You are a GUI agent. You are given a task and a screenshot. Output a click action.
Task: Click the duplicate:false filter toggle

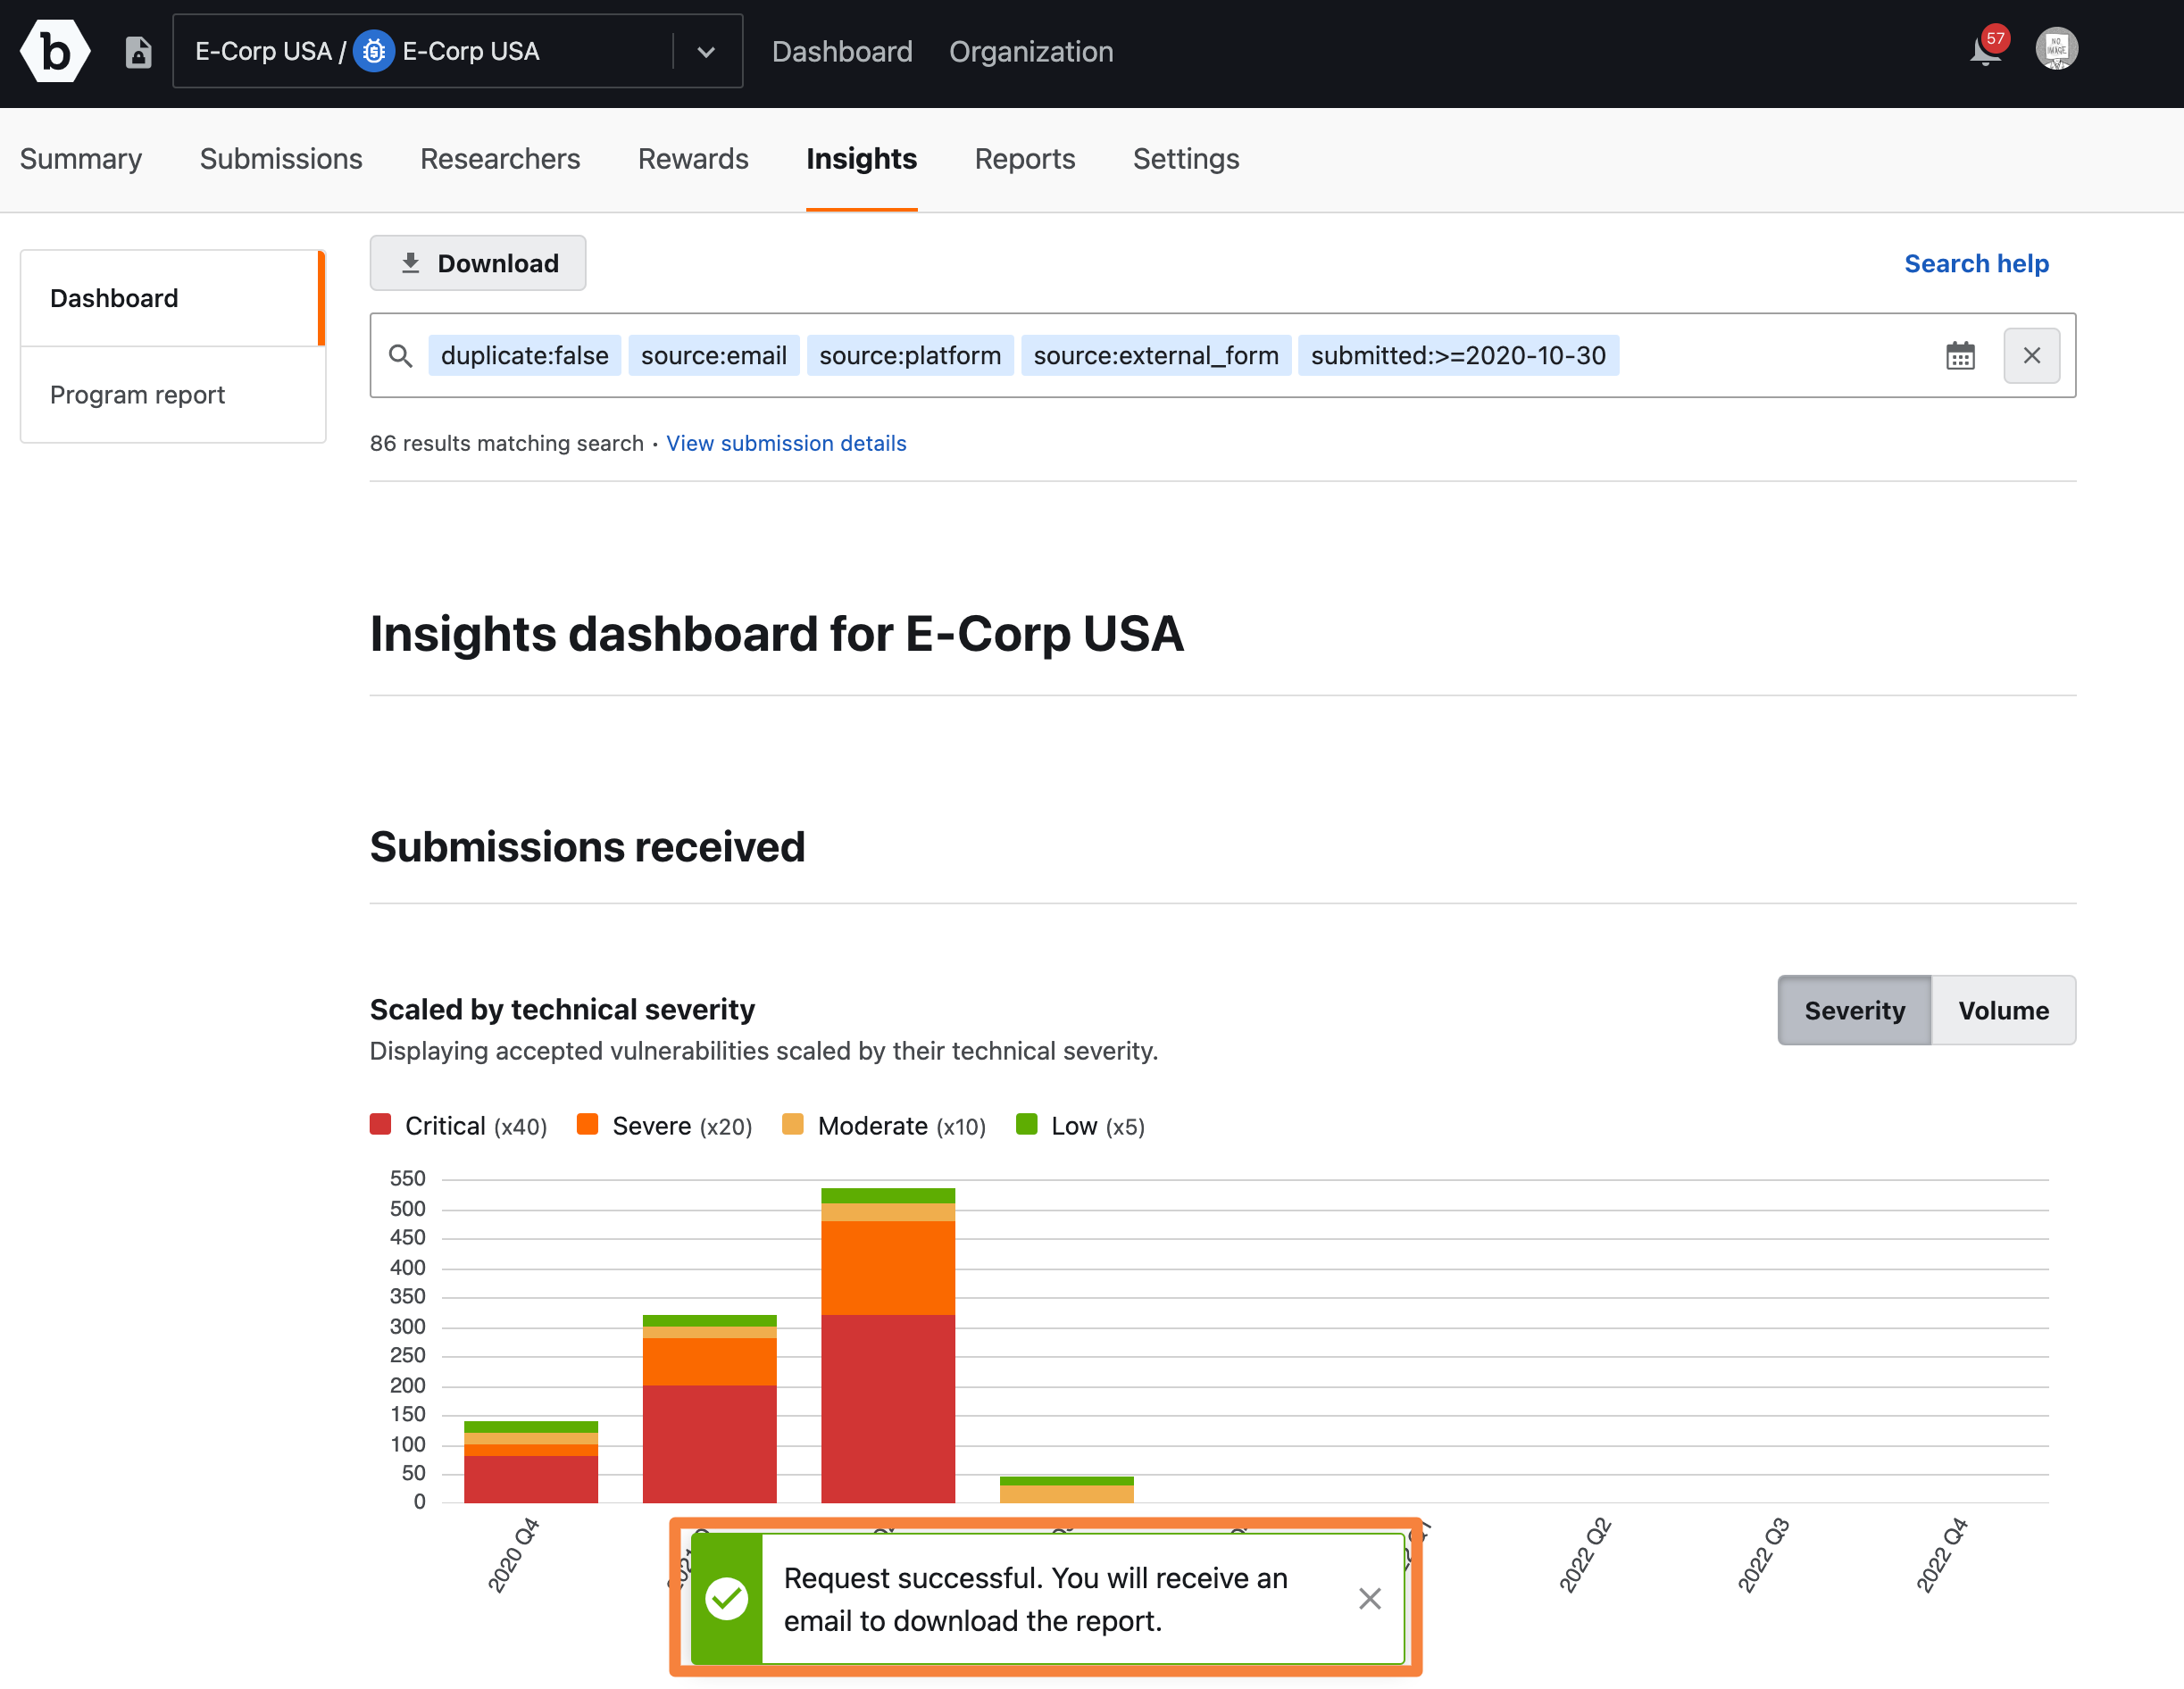[x=523, y=354]
